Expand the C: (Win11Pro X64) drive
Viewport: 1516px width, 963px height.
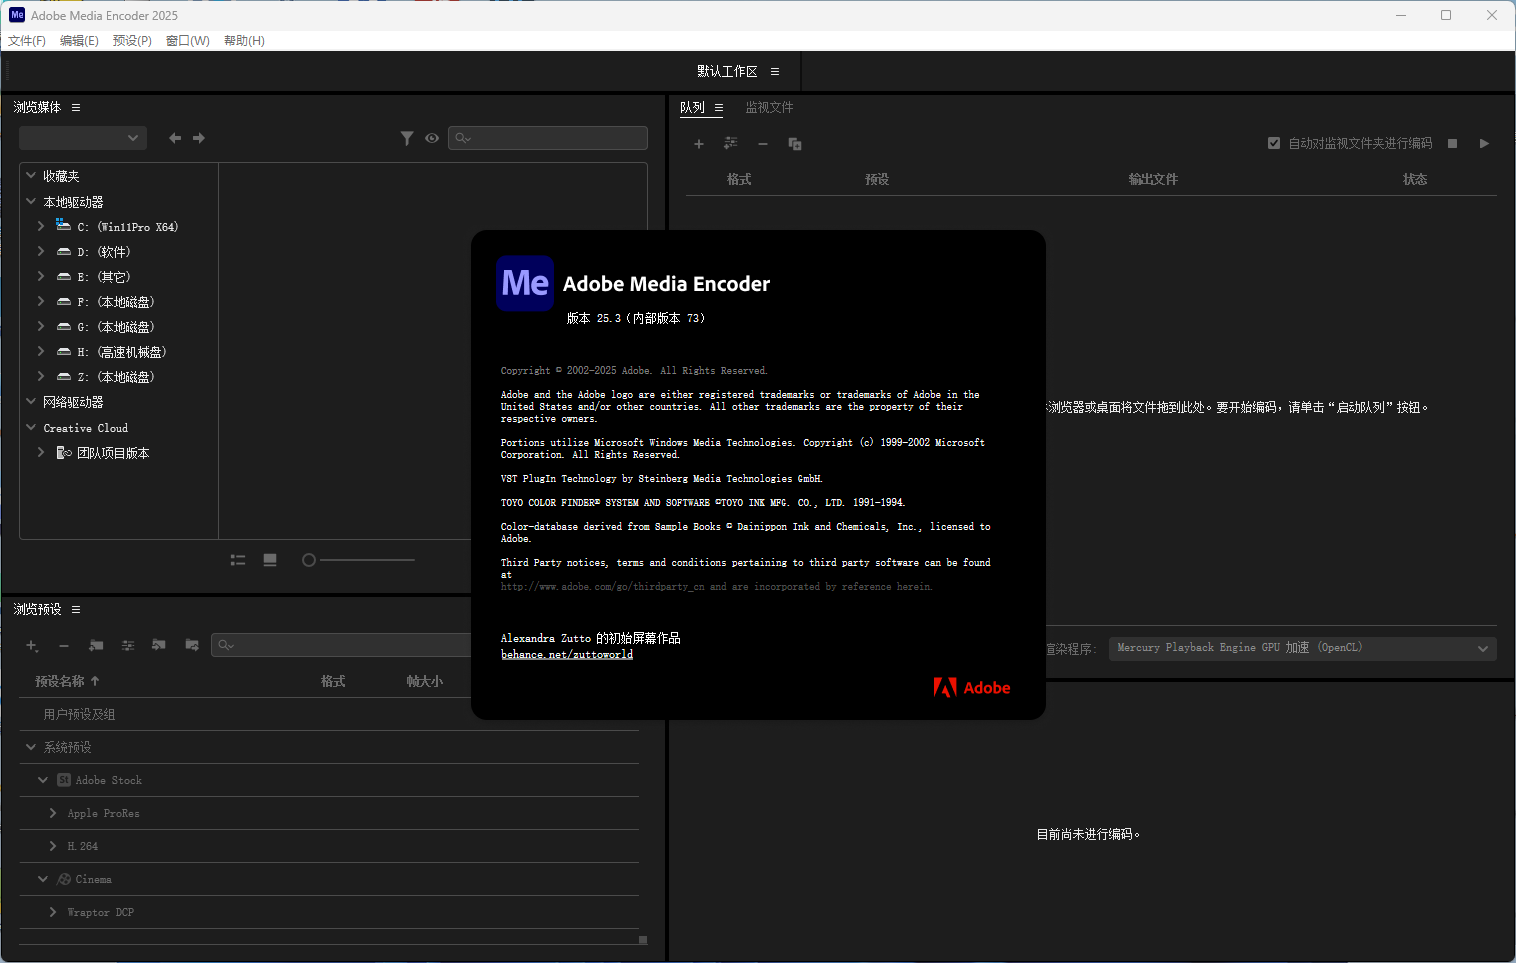(x=41, y=226)
